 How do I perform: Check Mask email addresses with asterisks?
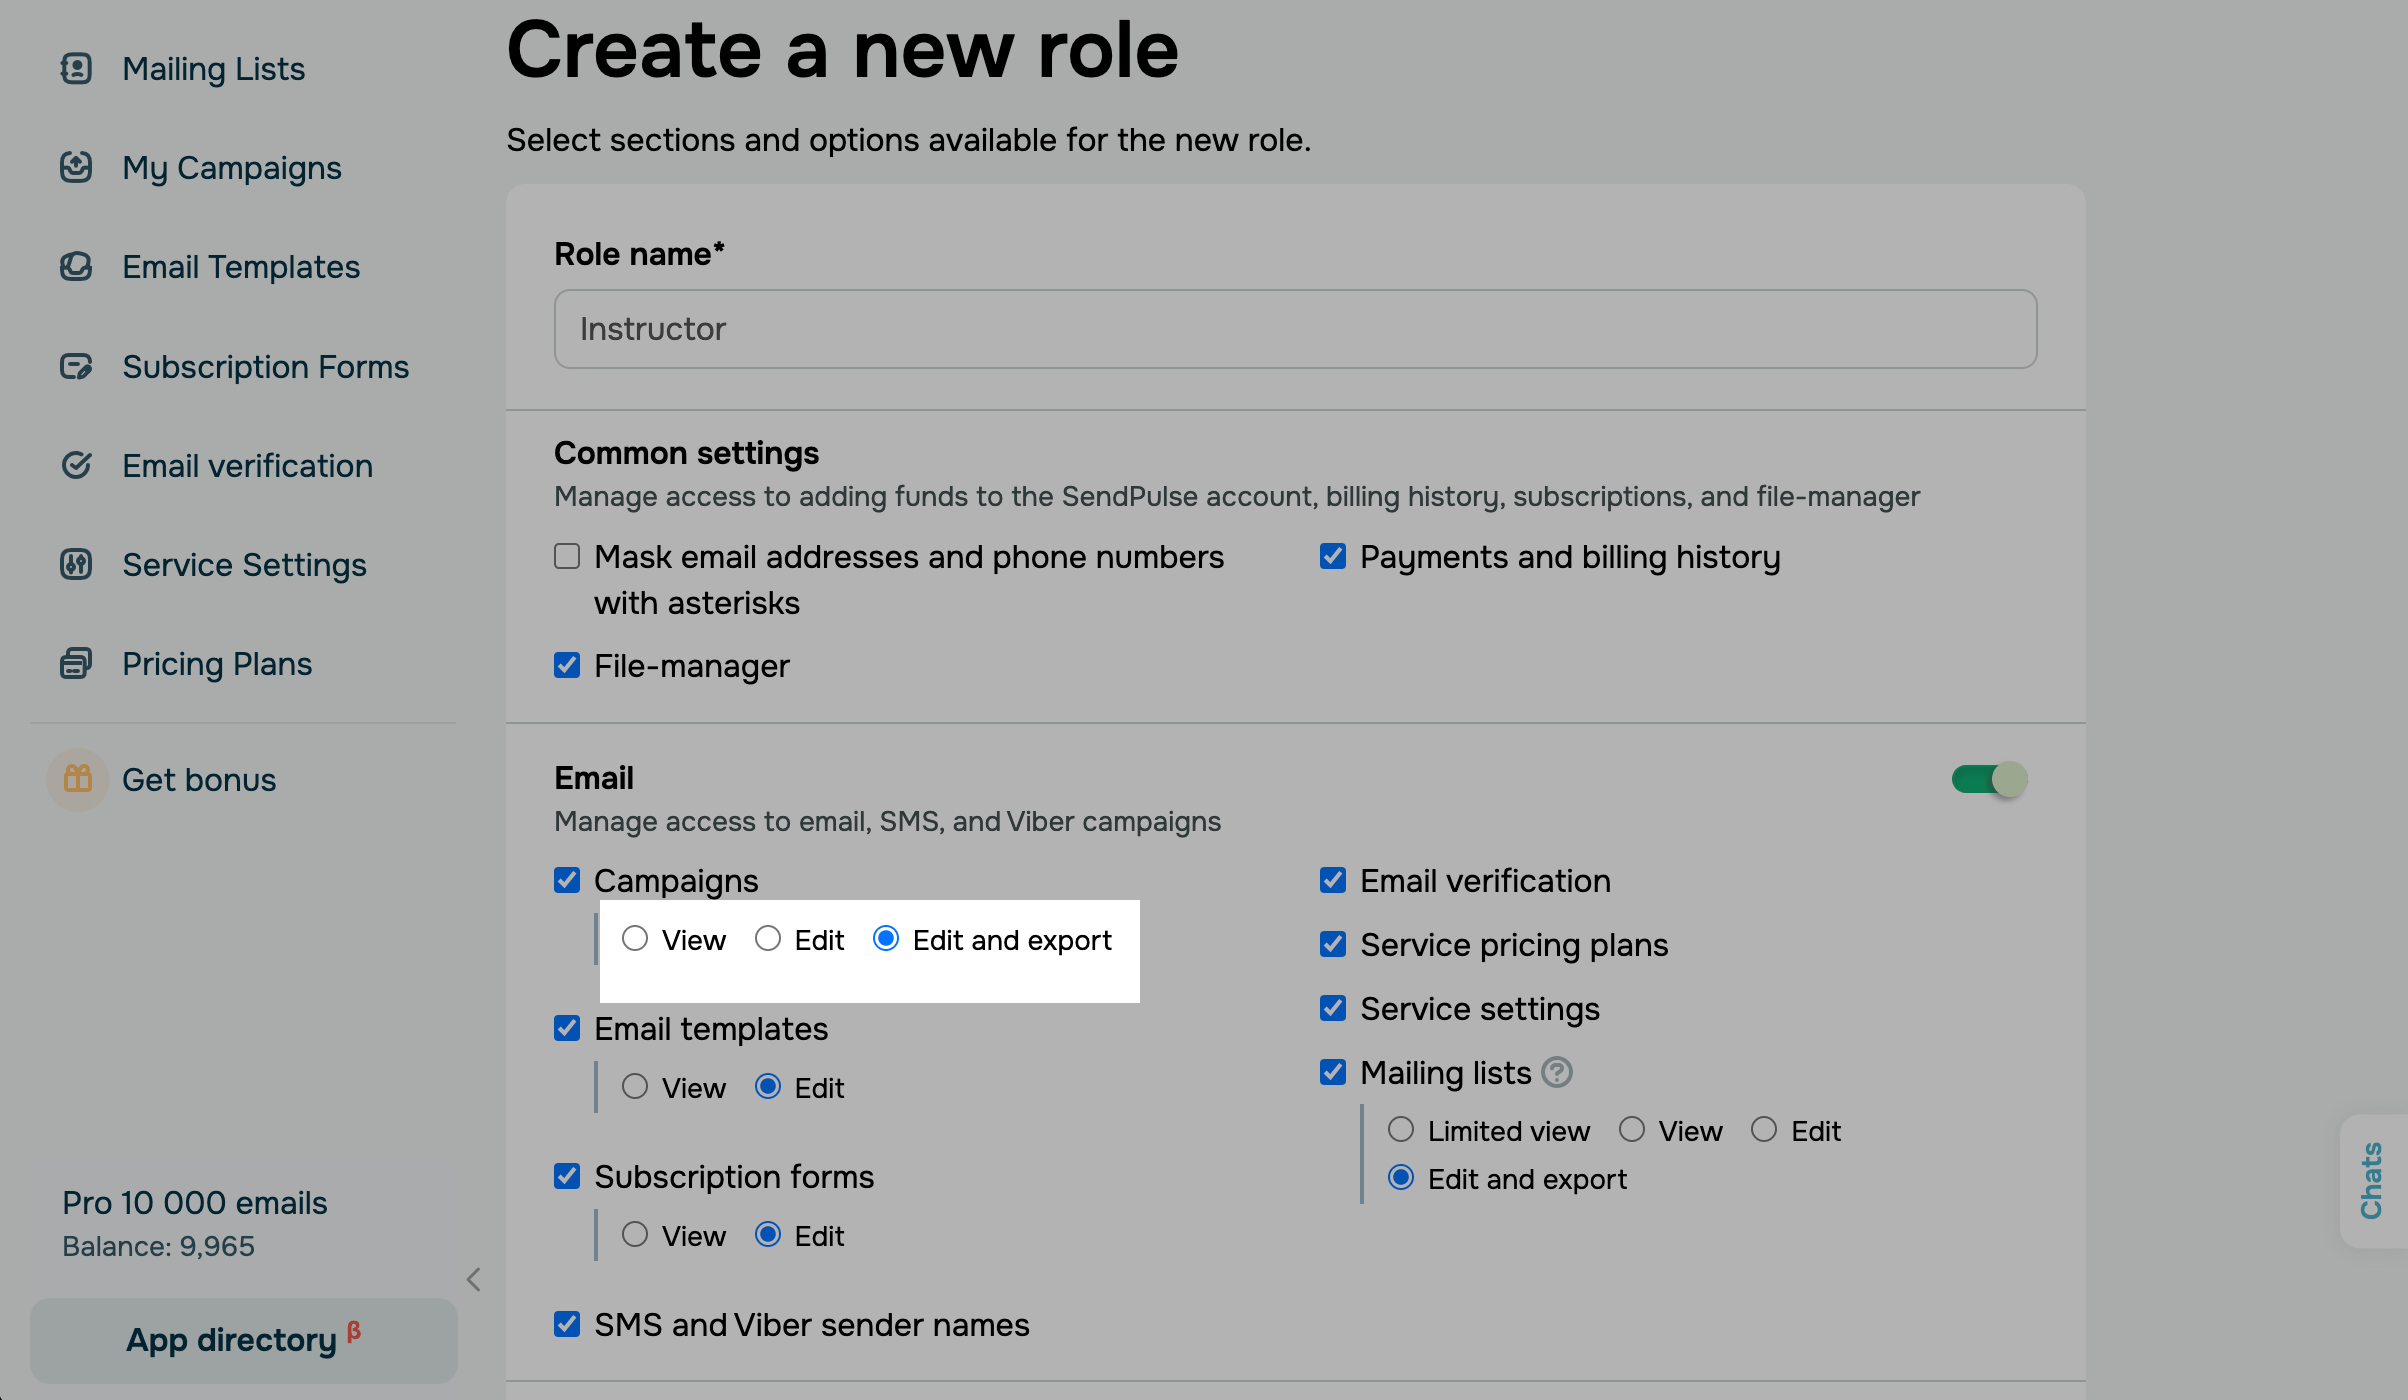567,556
